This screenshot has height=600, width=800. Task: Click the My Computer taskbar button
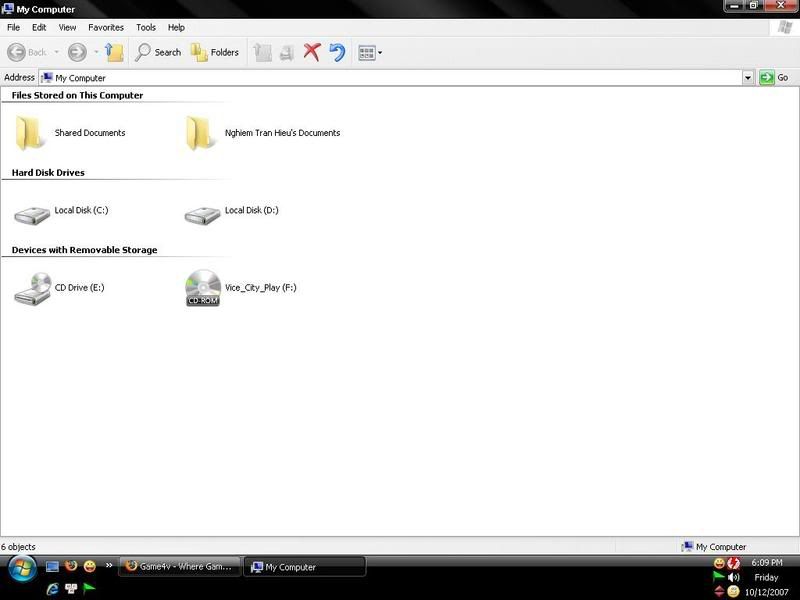[x=305, y=567]
